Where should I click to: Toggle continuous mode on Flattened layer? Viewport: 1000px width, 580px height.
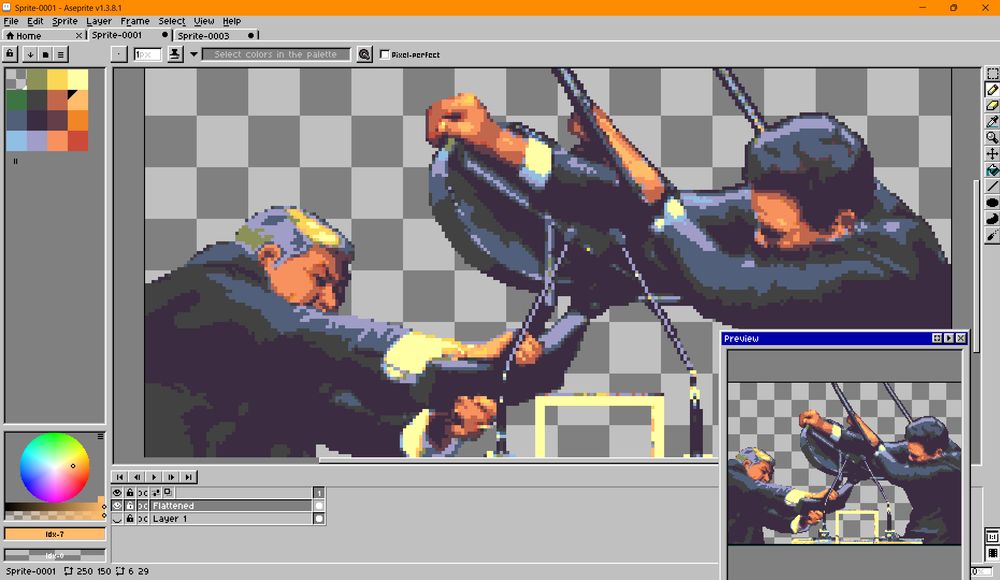point(143,505)
